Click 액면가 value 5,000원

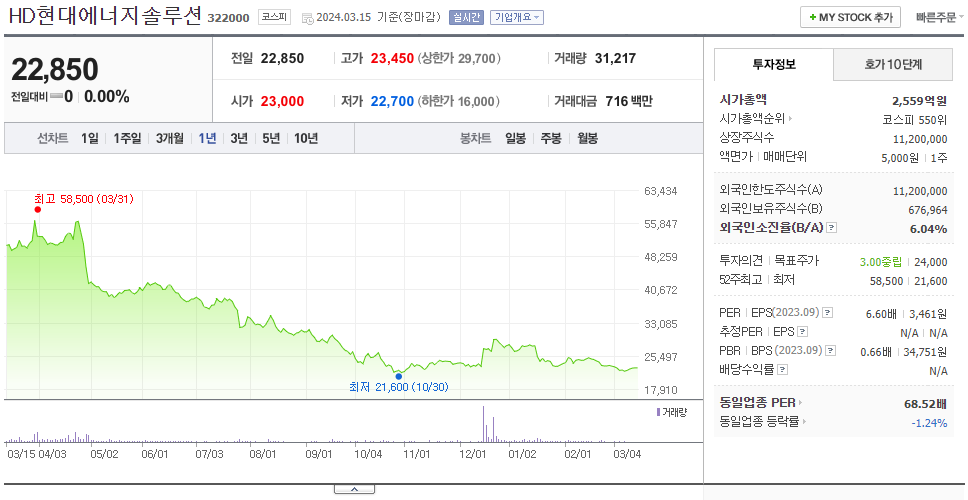pos(900,157)
